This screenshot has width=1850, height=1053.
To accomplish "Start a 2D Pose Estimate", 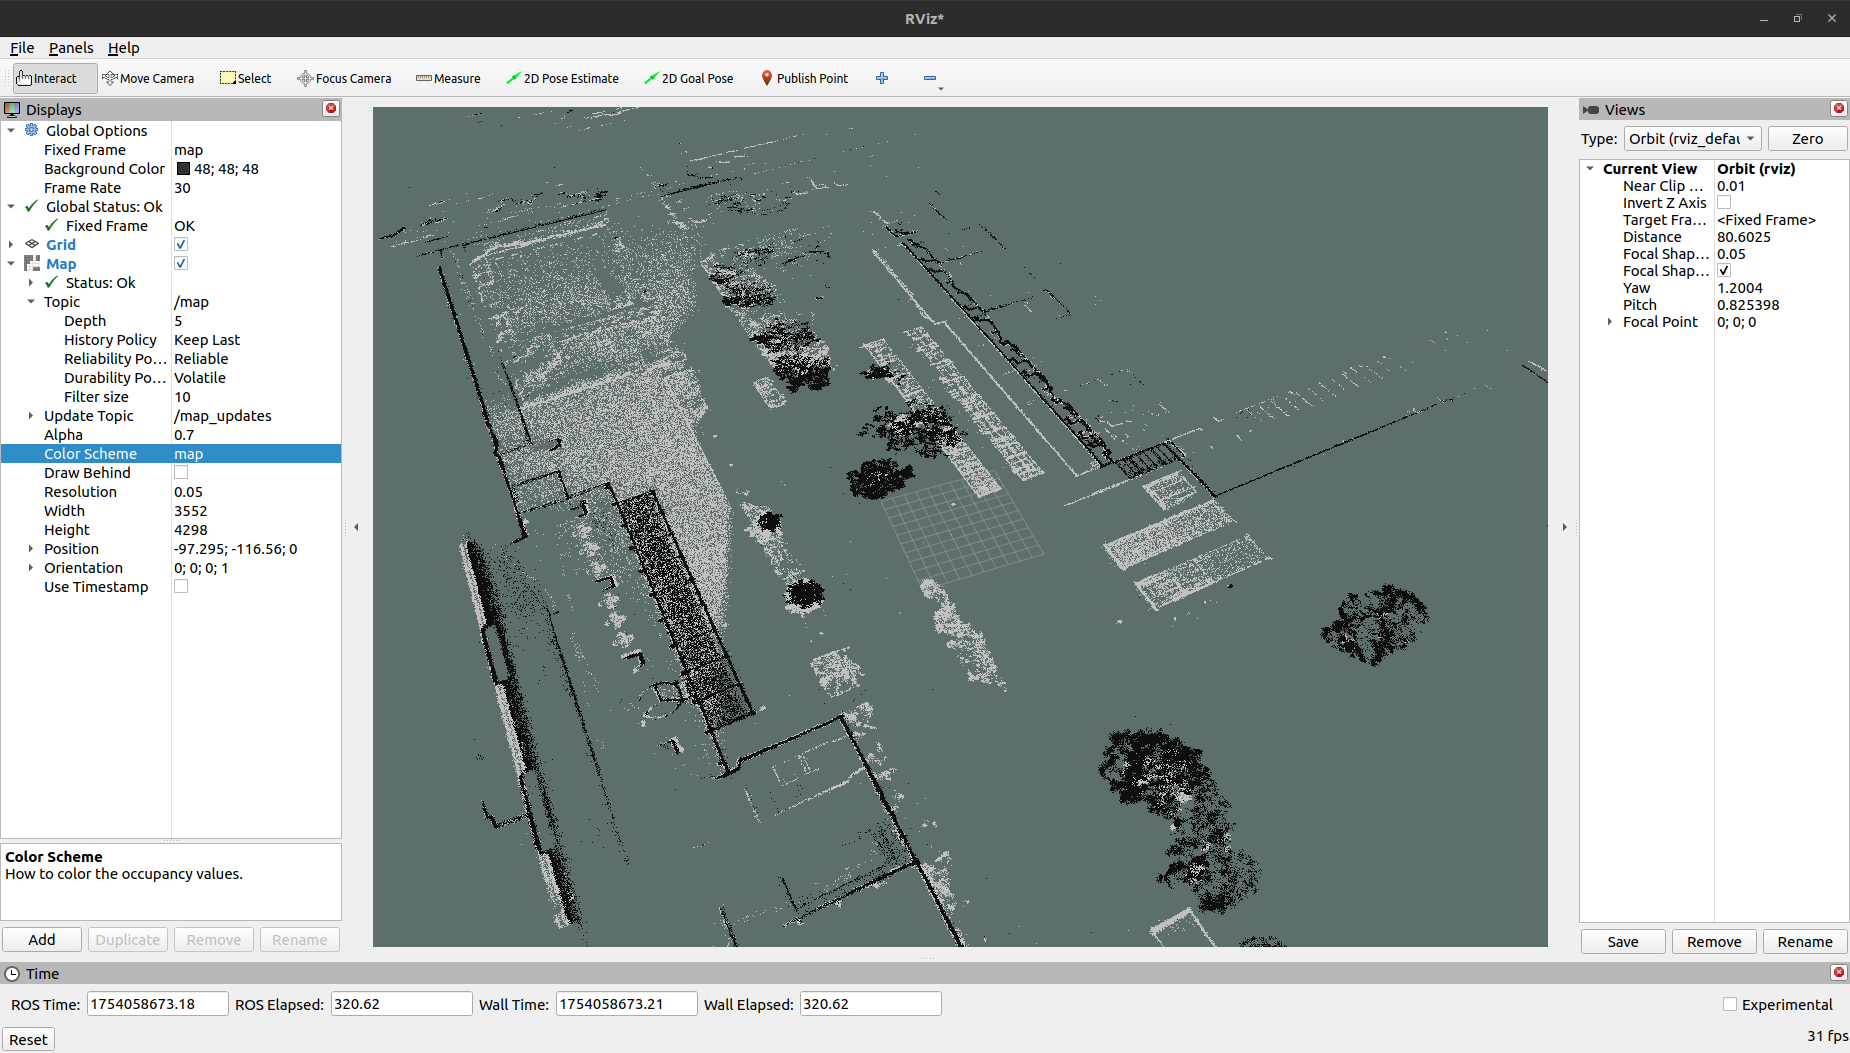I will (x=563, y=78).
